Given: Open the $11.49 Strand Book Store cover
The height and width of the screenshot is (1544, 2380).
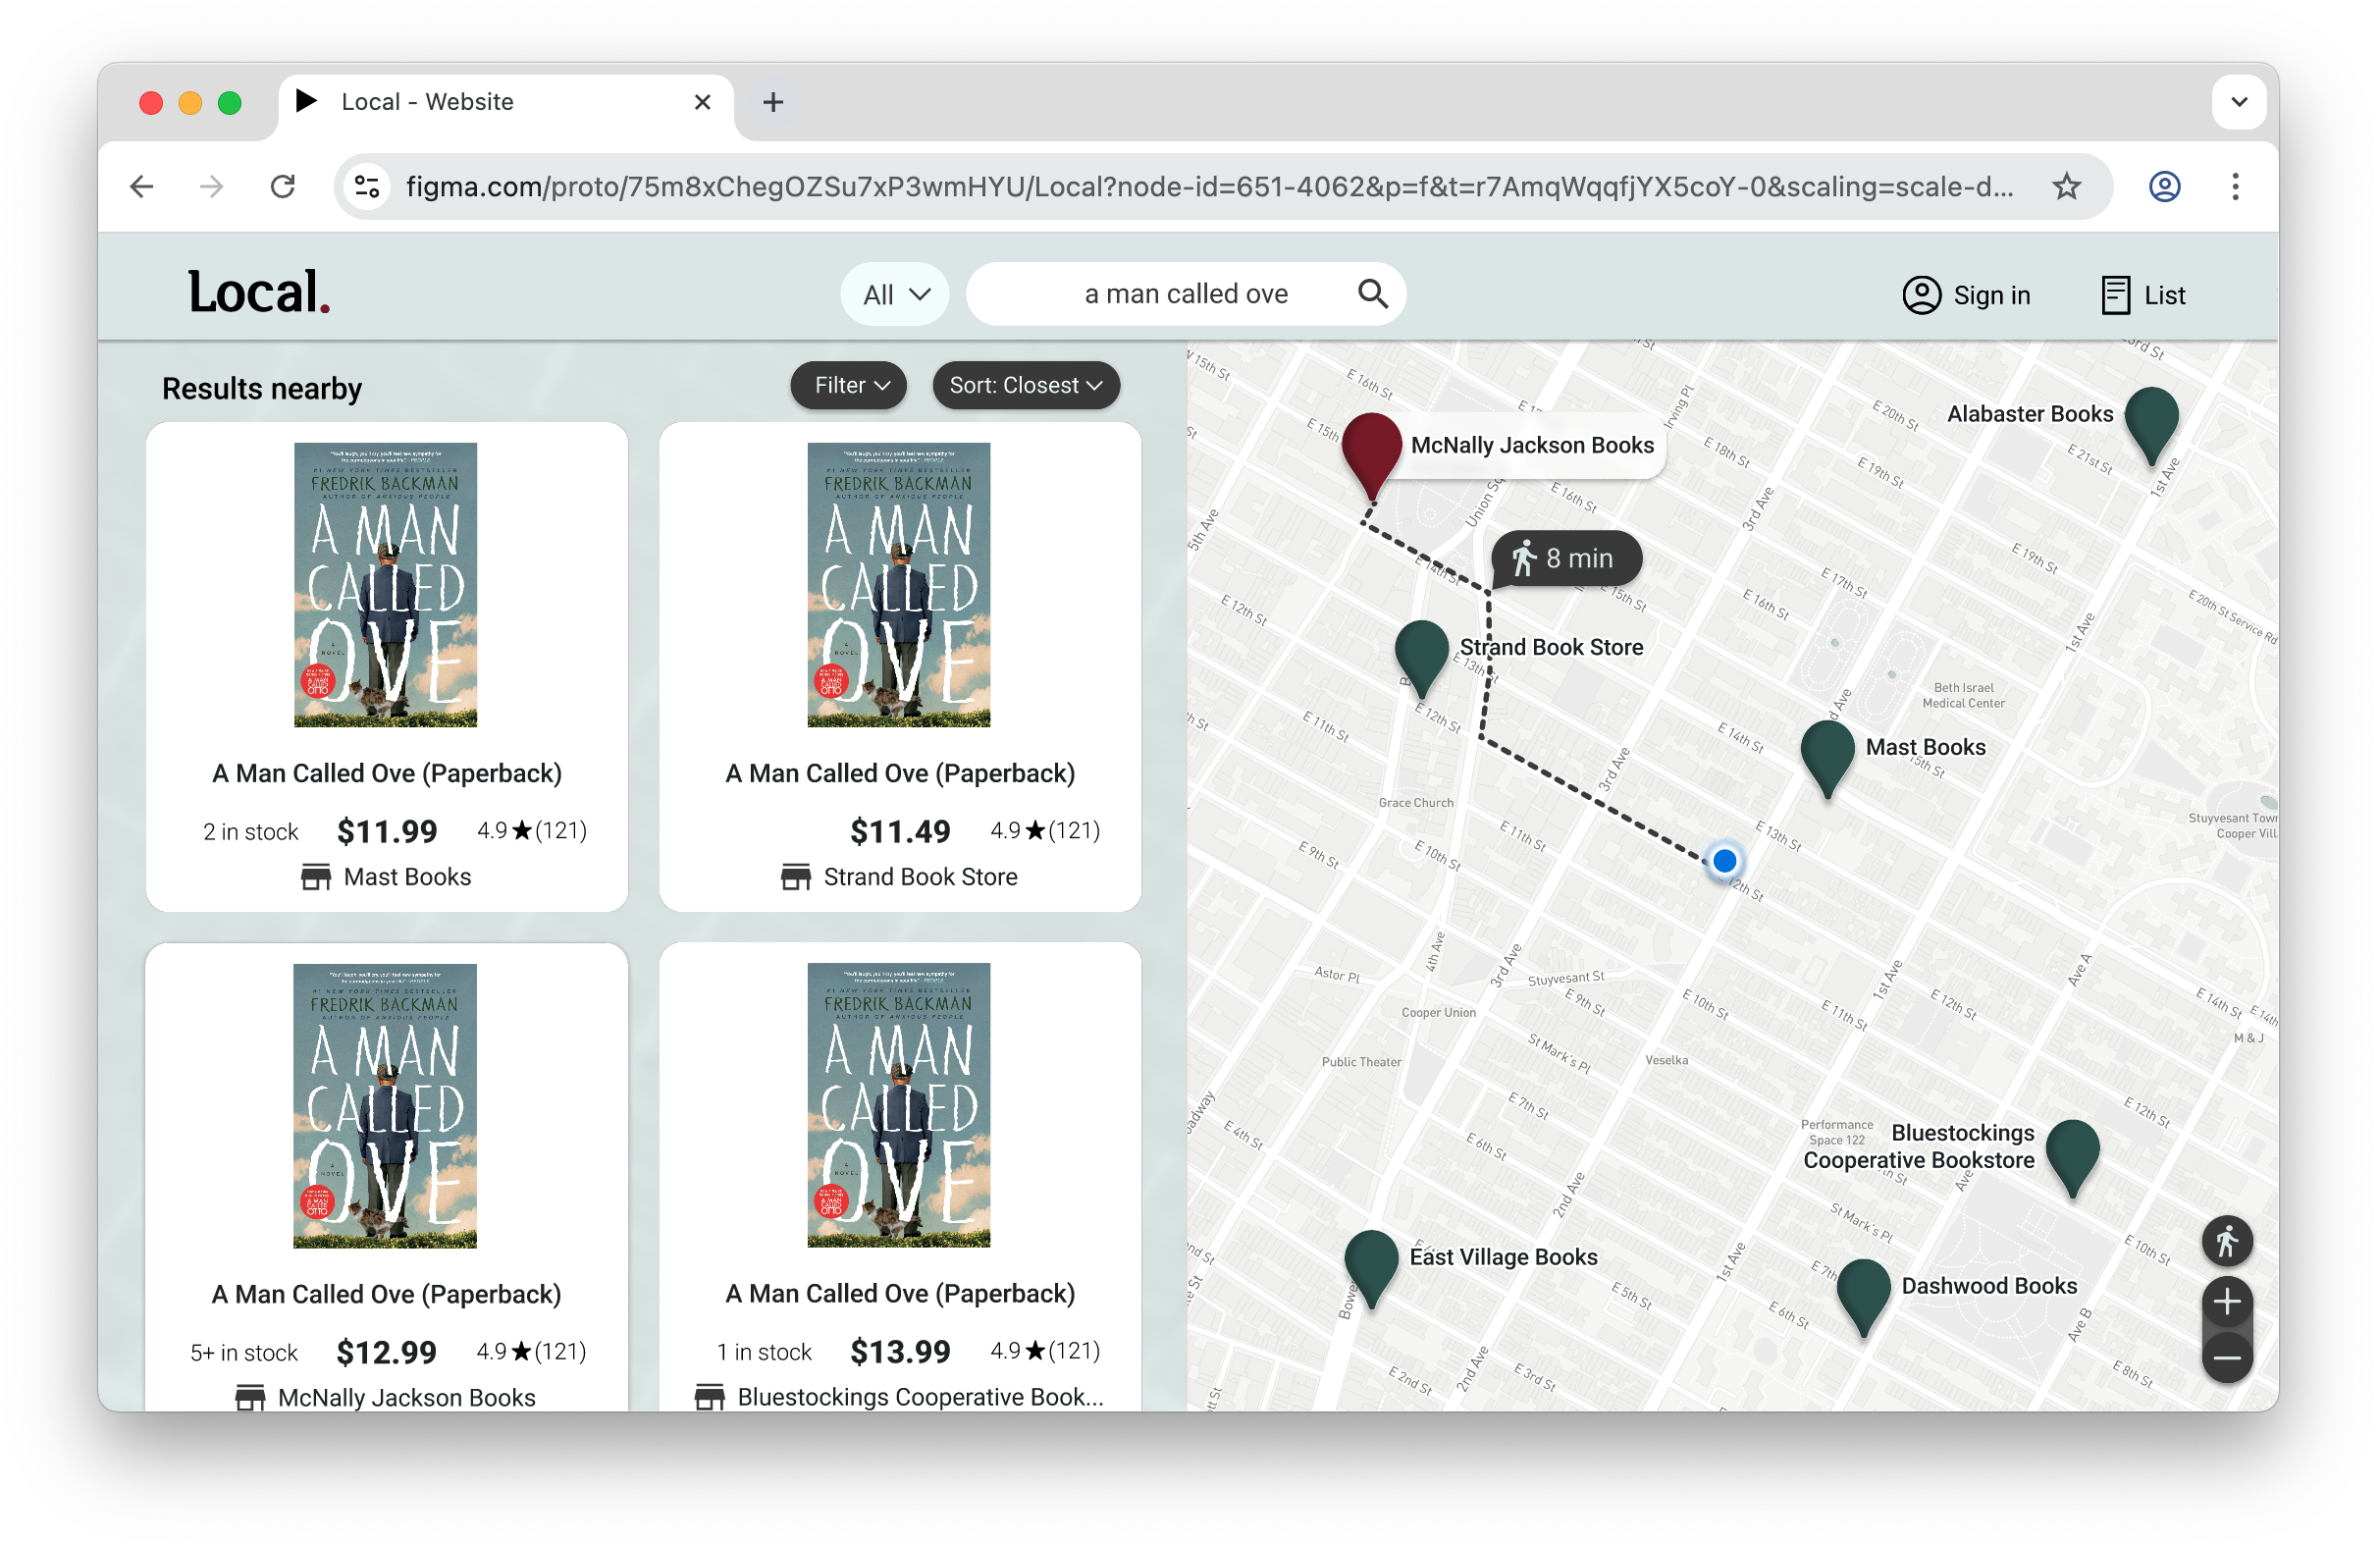Looking at the screenshot, I should [x=898, y=585].
